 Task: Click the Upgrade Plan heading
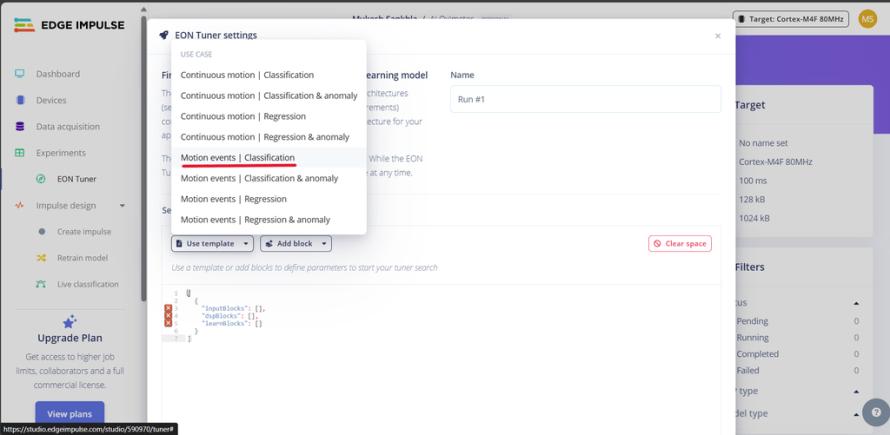70,338
